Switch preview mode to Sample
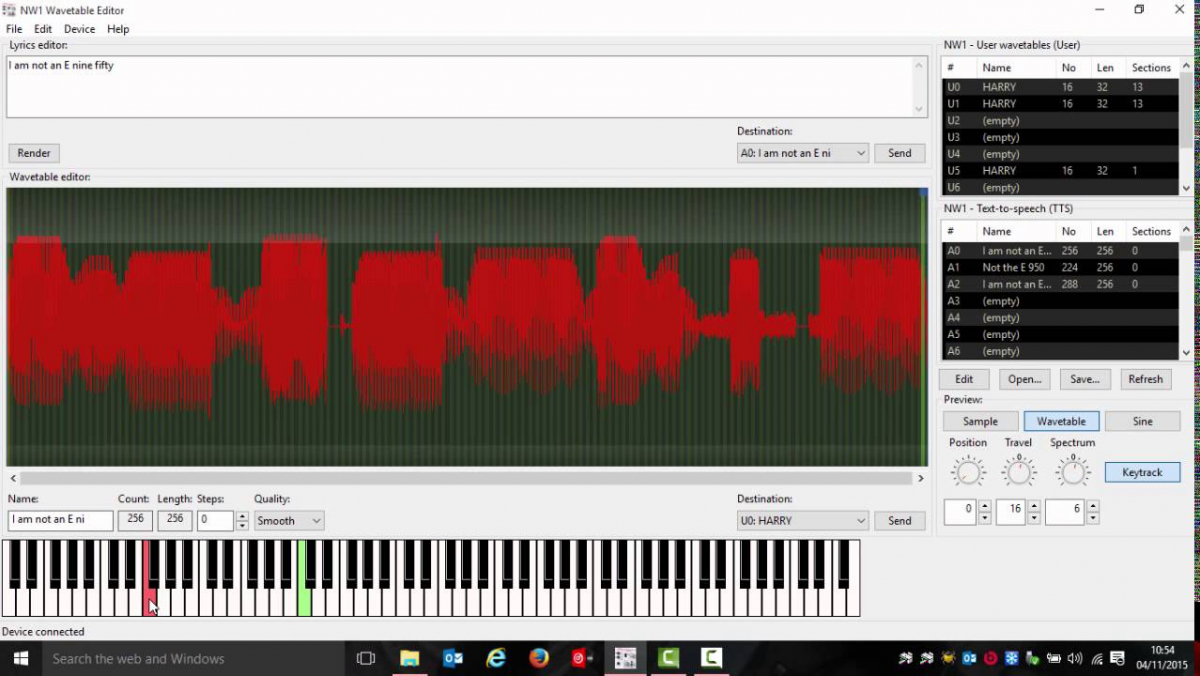The image size is (1200, 676). [980, 421]
